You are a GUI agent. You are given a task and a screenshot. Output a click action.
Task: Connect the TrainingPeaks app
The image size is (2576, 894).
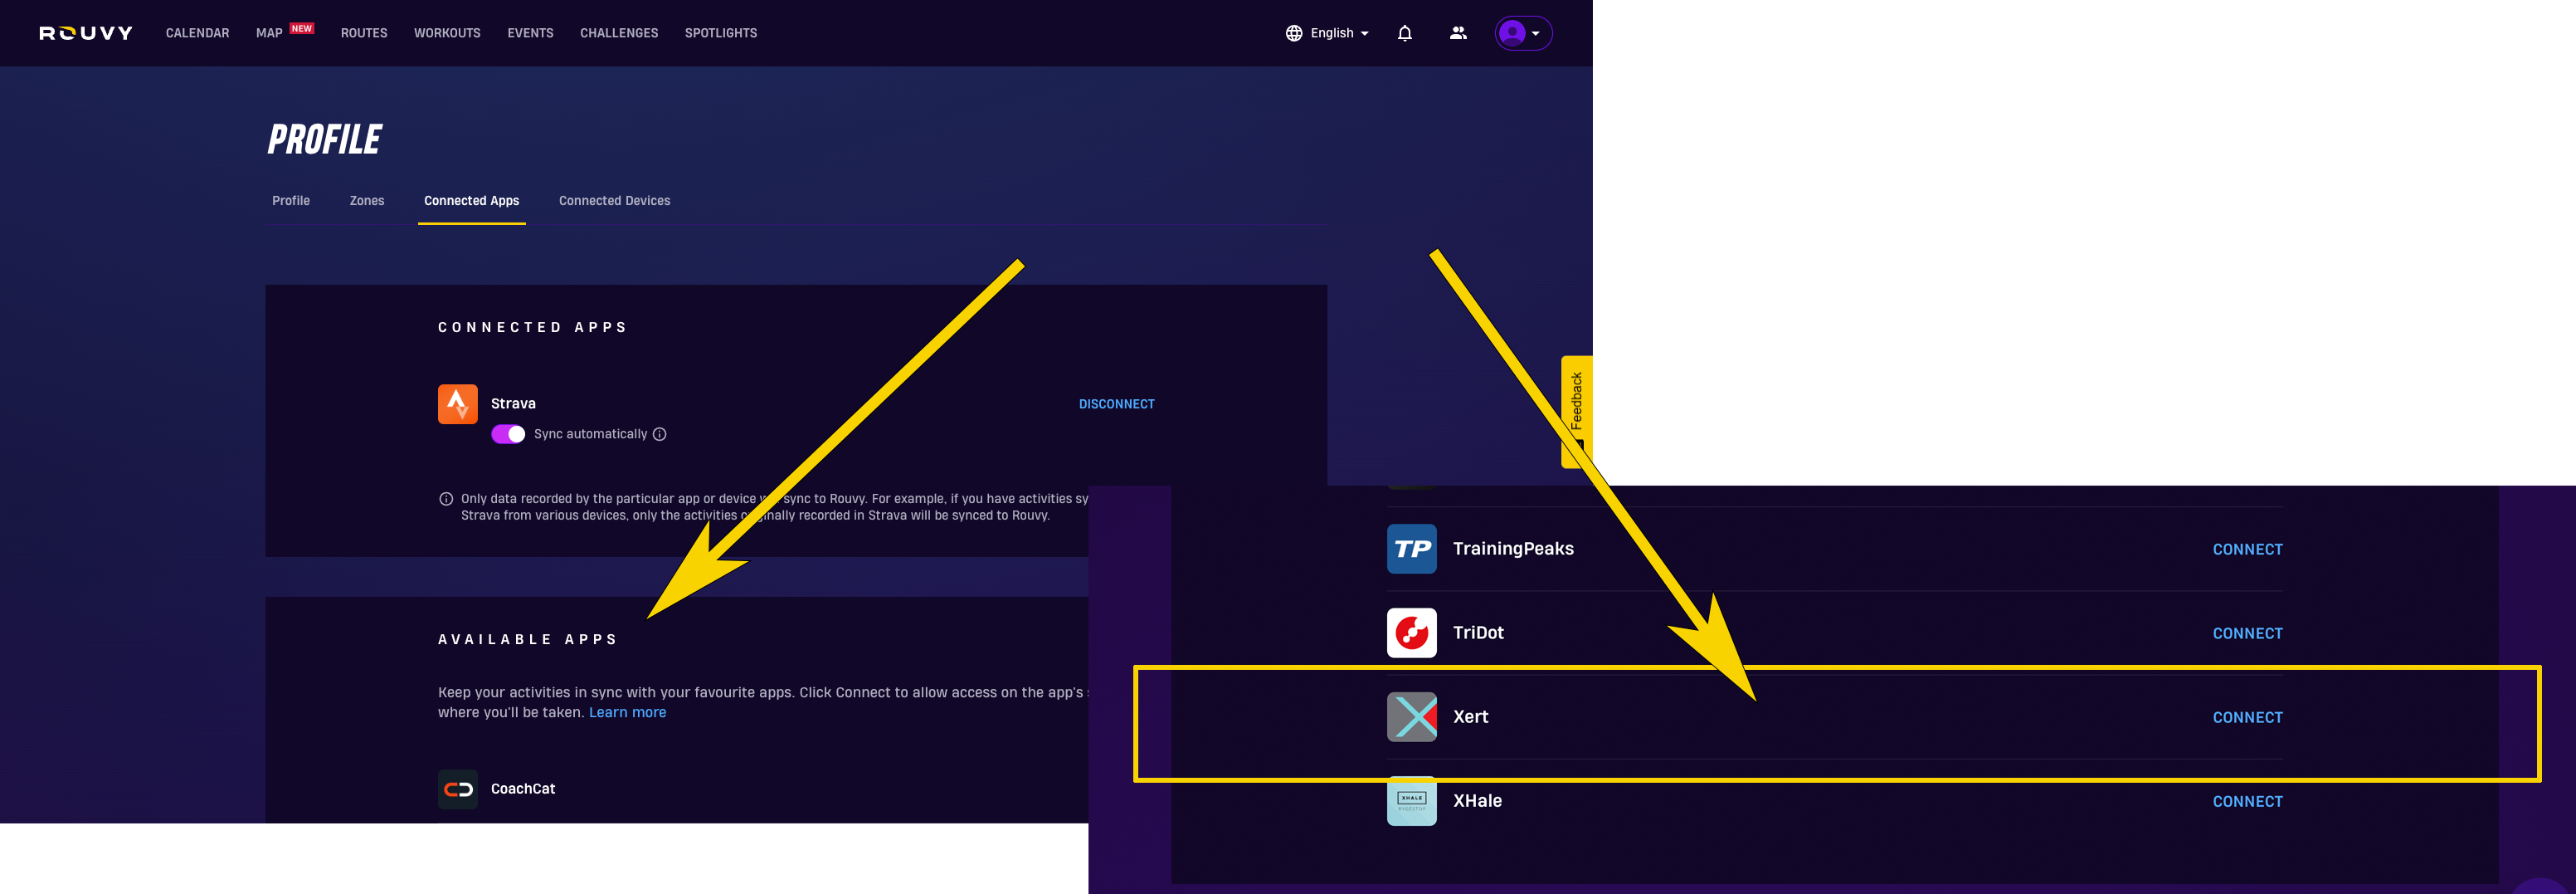click(x=2247, y=549)
